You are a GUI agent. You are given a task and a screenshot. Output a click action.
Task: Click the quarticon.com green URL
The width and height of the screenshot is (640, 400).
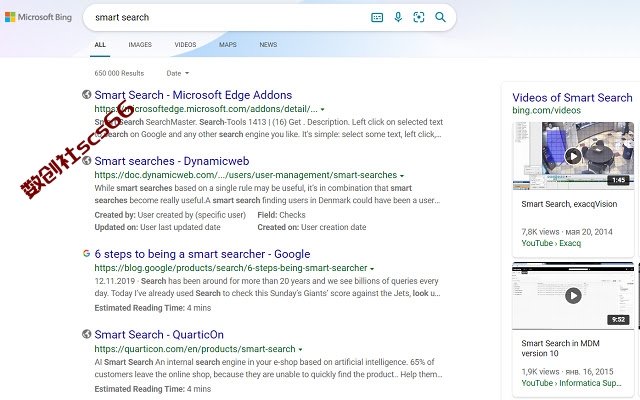tap(195, 349)
